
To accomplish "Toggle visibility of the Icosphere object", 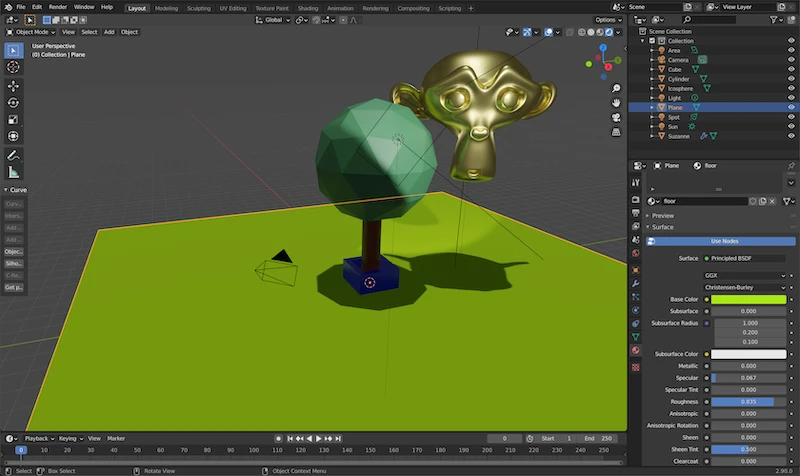I will pyautogui.click(x=791, y=88).
